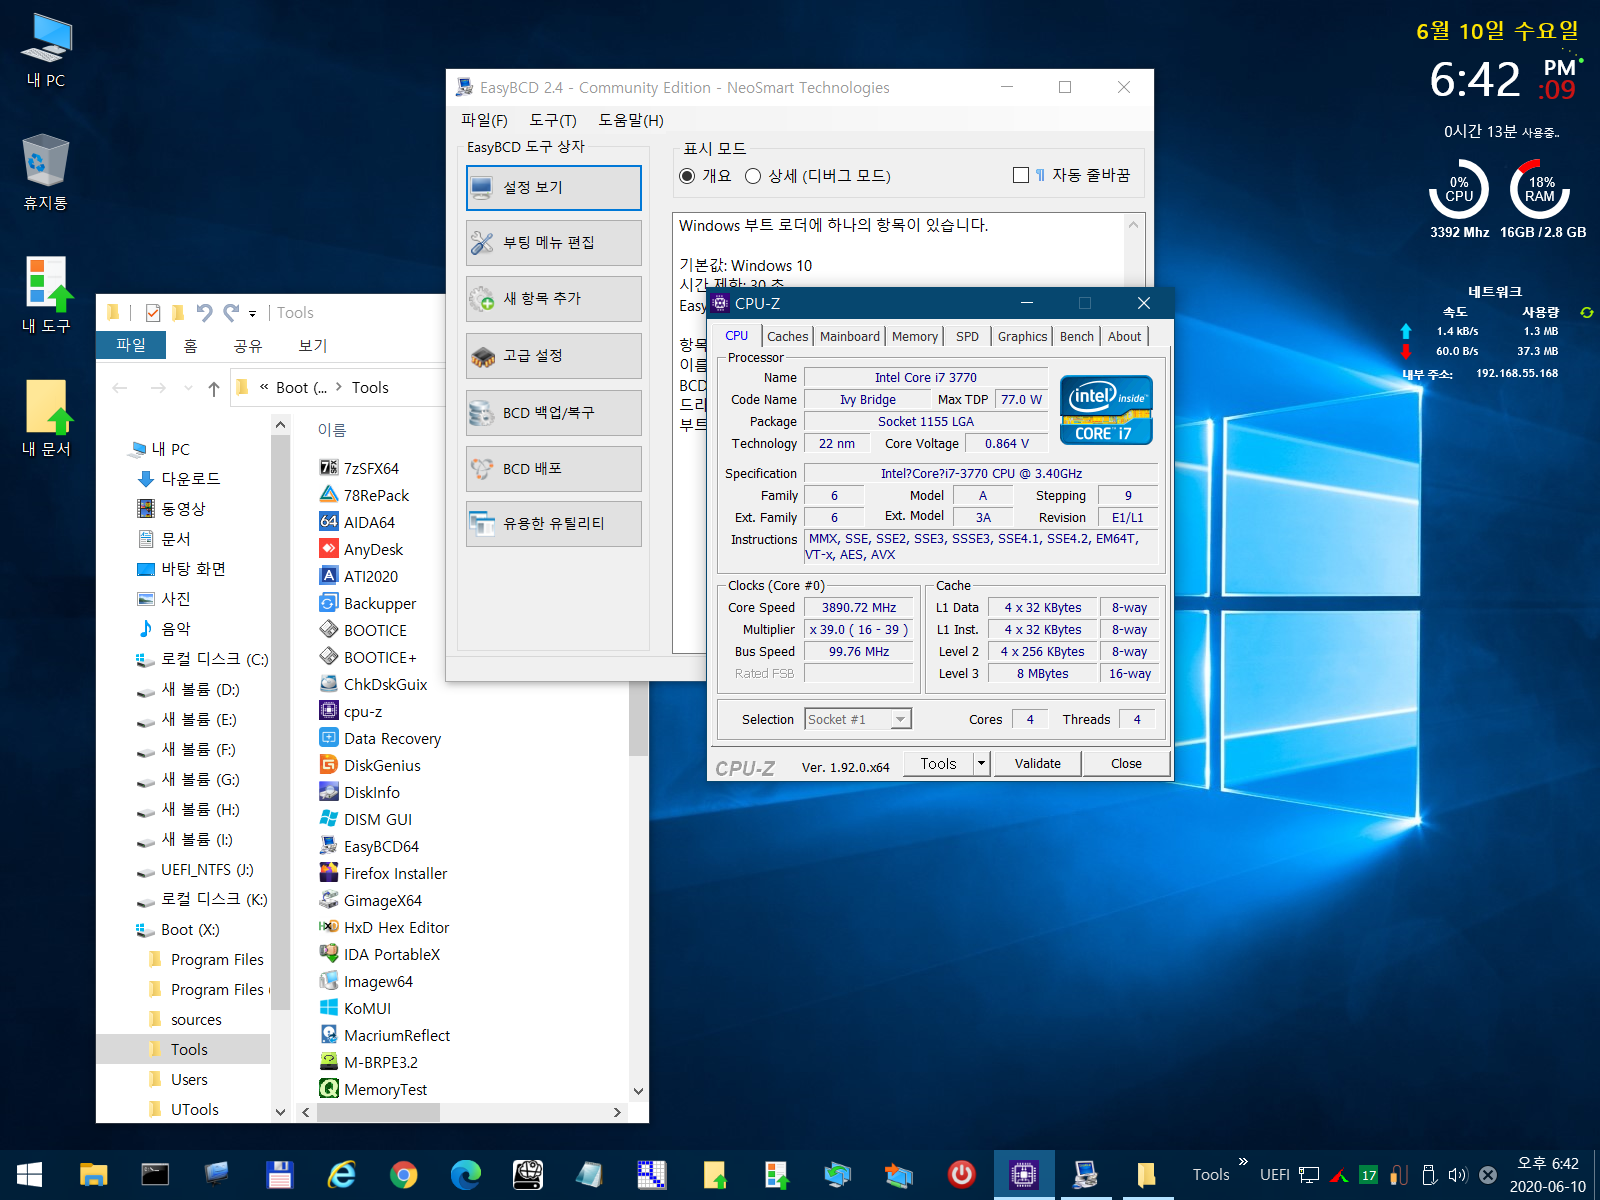This screenshot has height=1200, width=1600.
Task: Switch to Caches tab in CPU-Z
Action: 787,337
